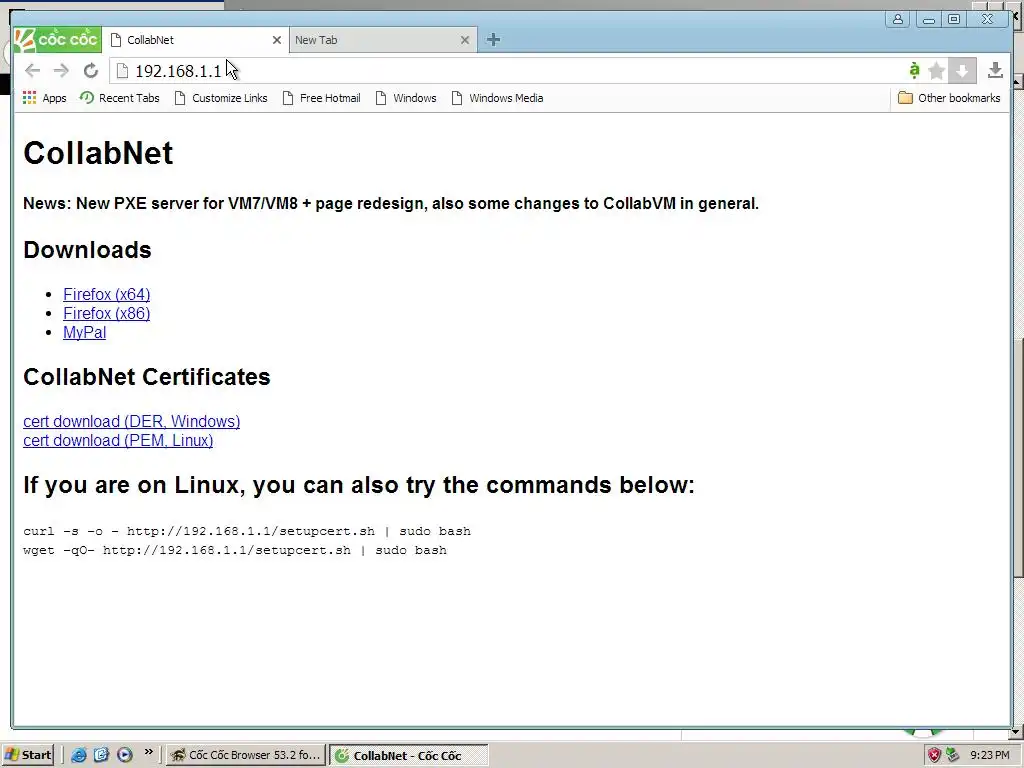Image resolution: width=1024 pixels, height=768 pixels.
Task: Switch to Cốc Cốc Browser 53.2 taskbar item
Action: point(245,755)
